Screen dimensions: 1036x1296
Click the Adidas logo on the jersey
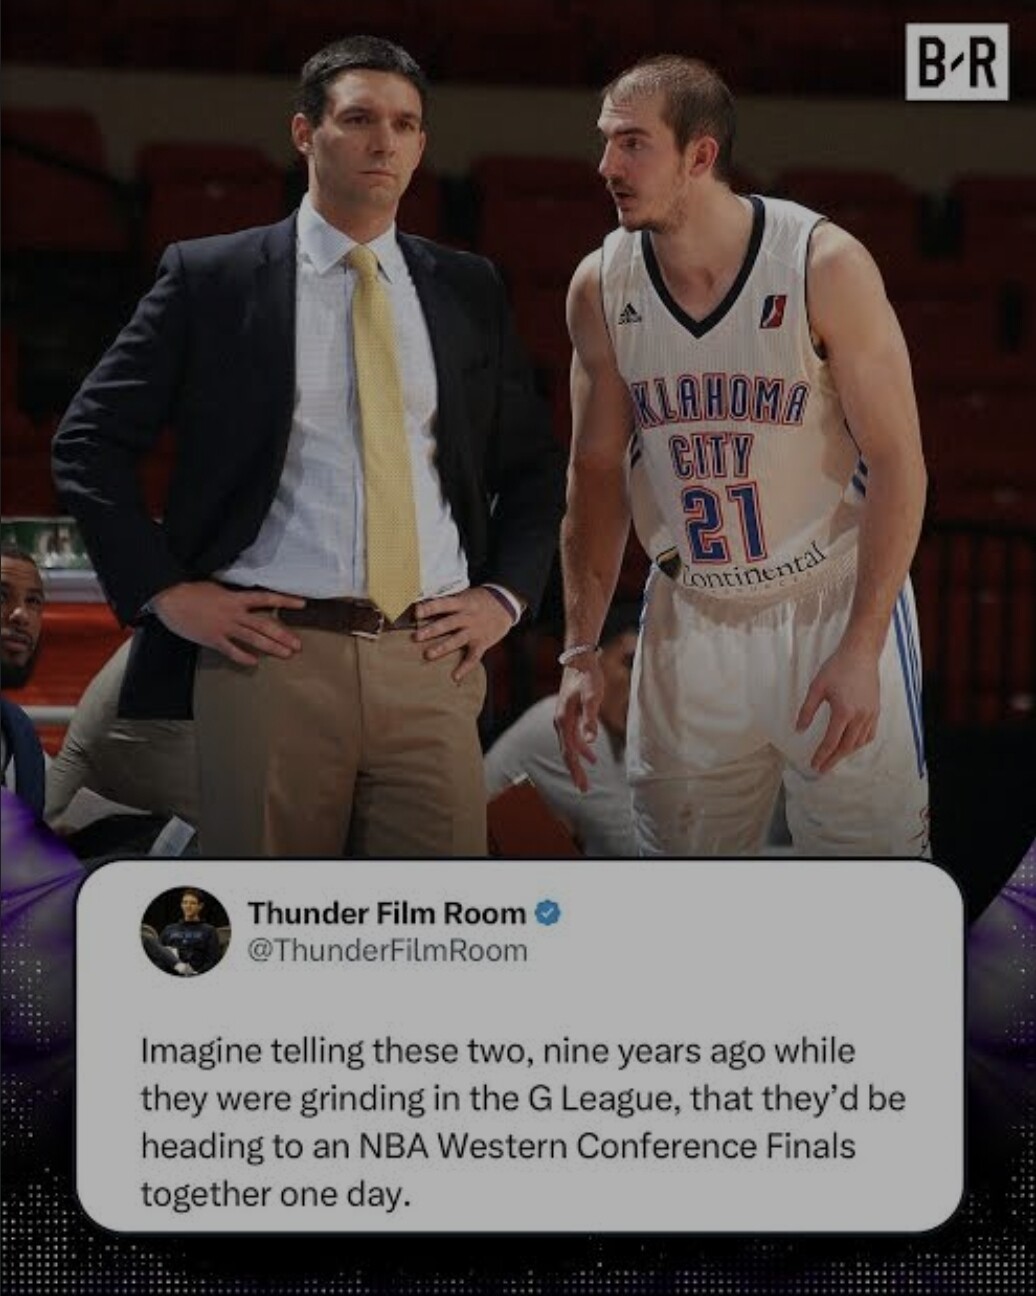click(x=628, y=314)
